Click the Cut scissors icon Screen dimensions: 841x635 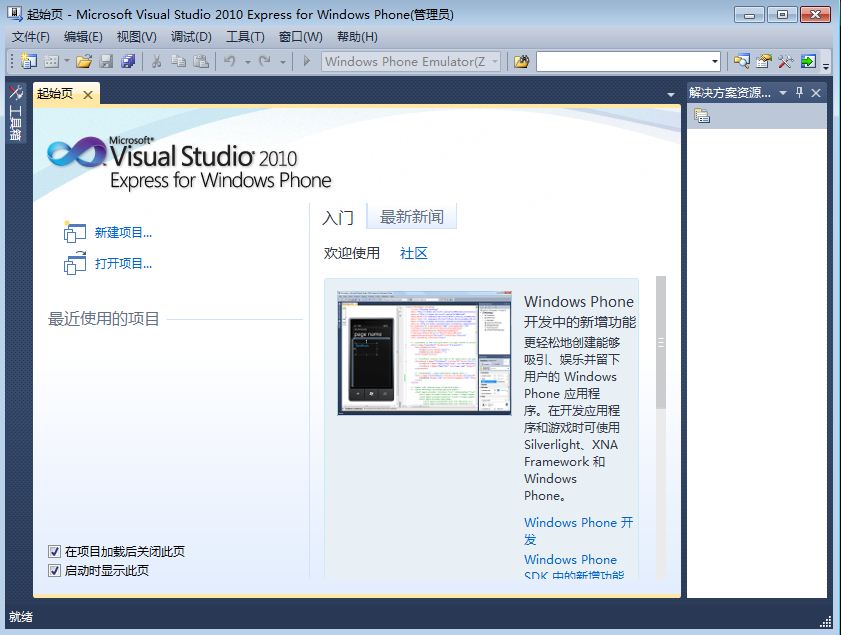156,62
